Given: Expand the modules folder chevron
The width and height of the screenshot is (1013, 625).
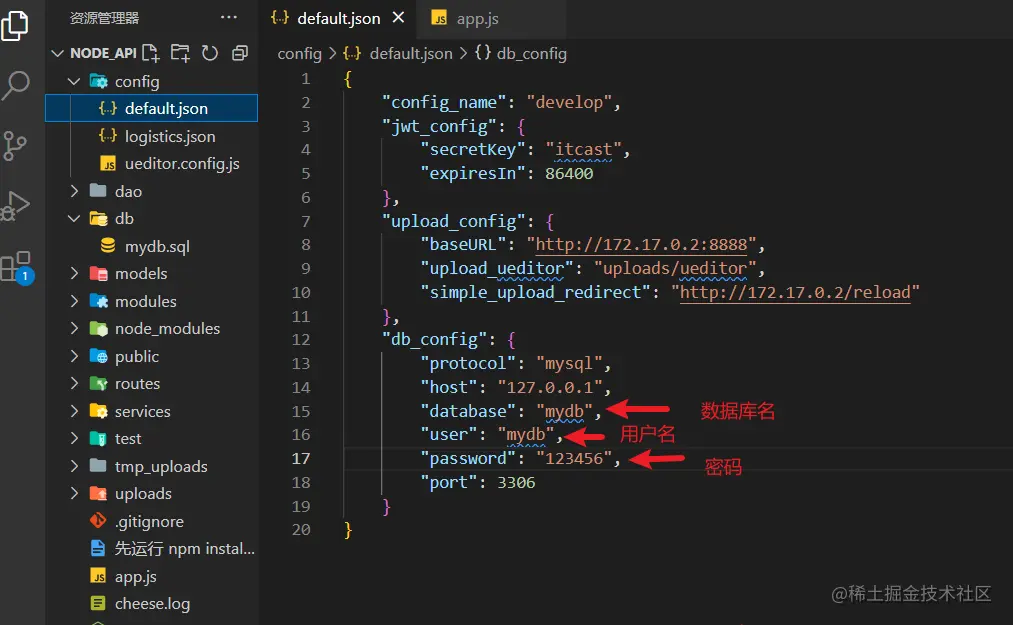Looking at the screenshot, I should 74,301.
